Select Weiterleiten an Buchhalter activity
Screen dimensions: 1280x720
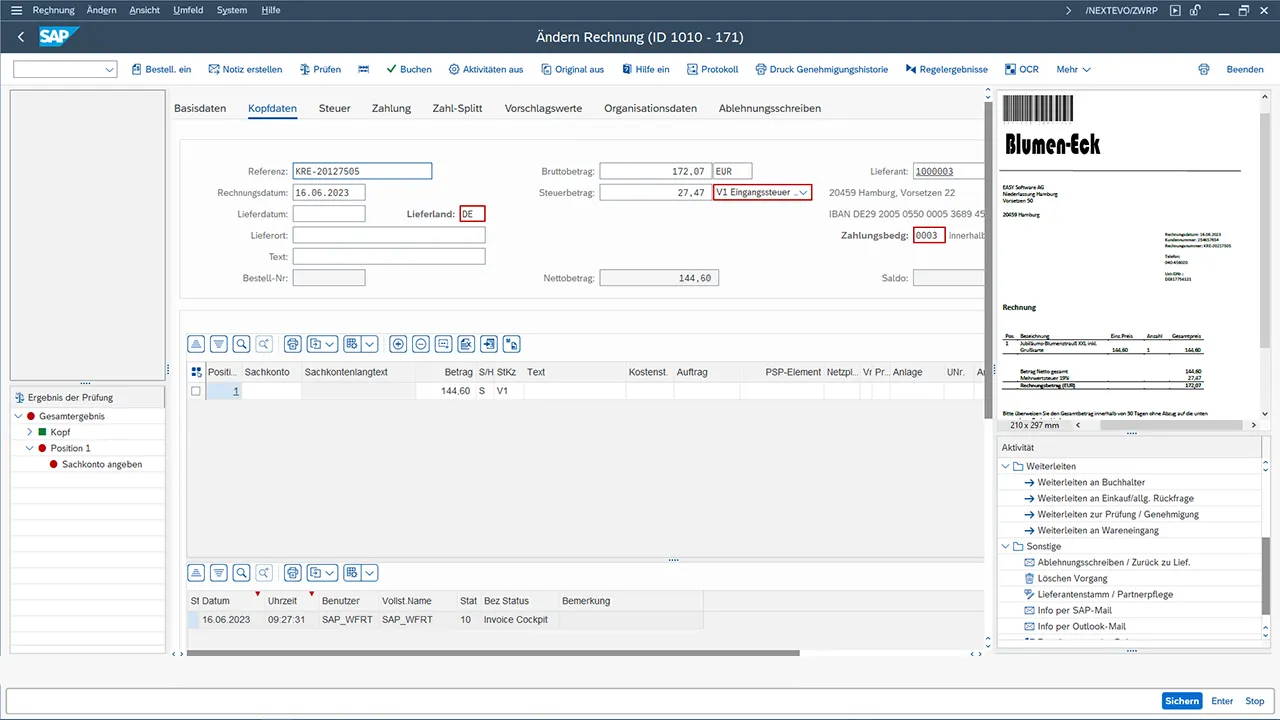[1091, 482]
